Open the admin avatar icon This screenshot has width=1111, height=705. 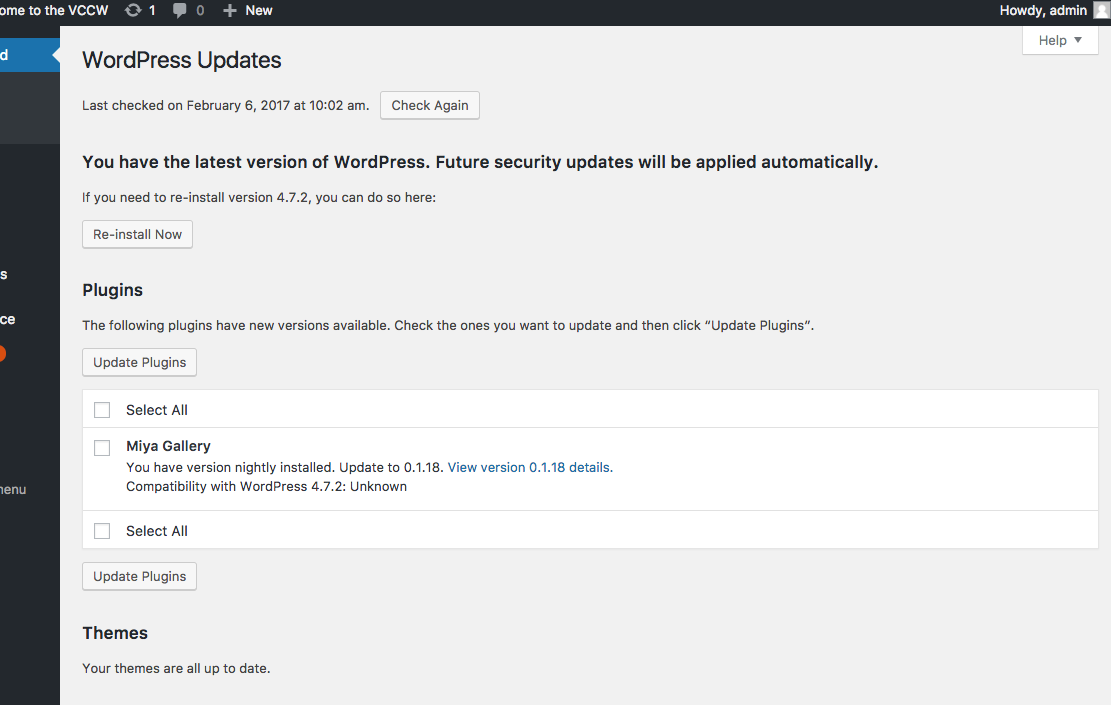click(1102, 10)
